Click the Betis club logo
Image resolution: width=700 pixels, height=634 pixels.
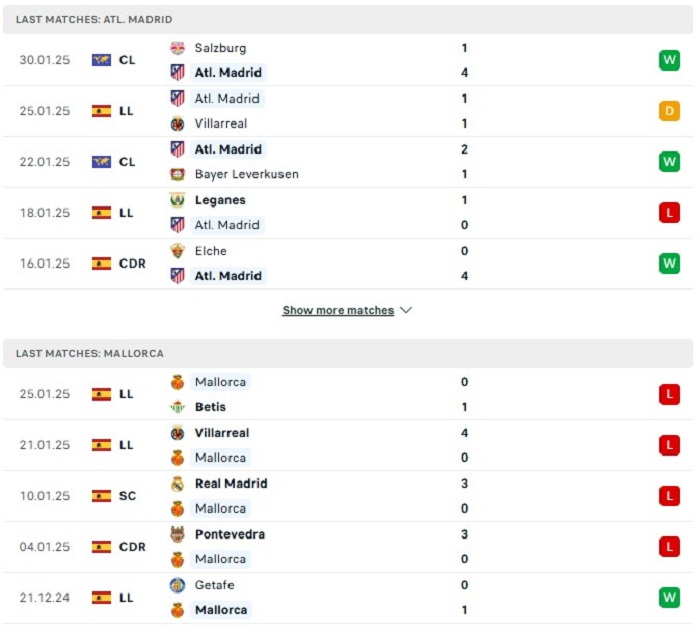pyautogui.click(x=177, y=407)
